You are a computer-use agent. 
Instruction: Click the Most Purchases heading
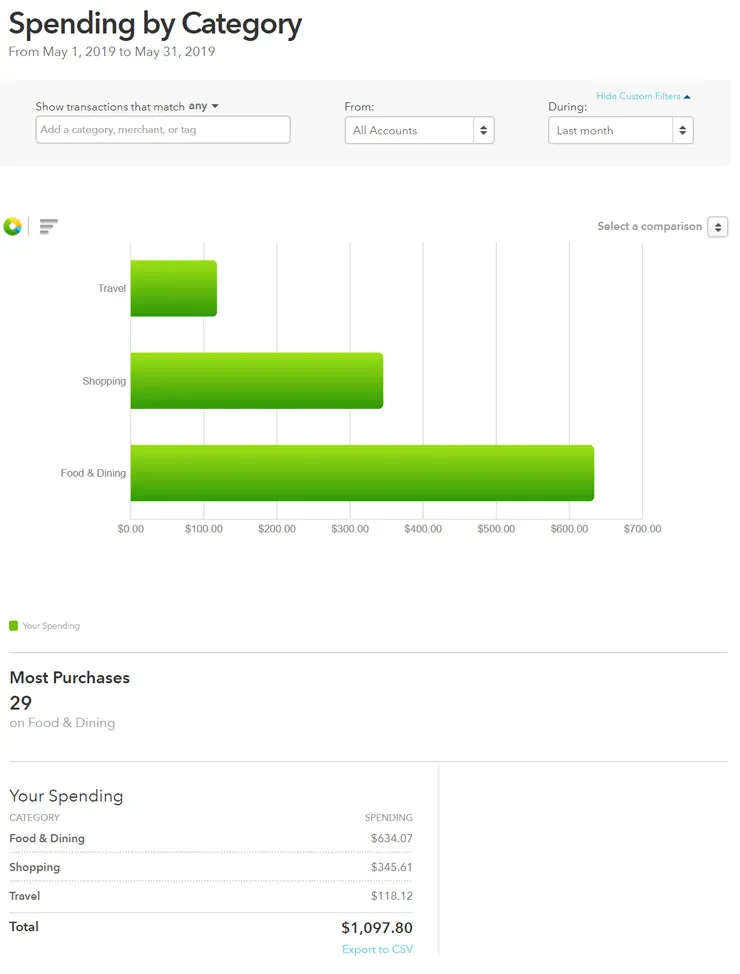click(70, 677)
